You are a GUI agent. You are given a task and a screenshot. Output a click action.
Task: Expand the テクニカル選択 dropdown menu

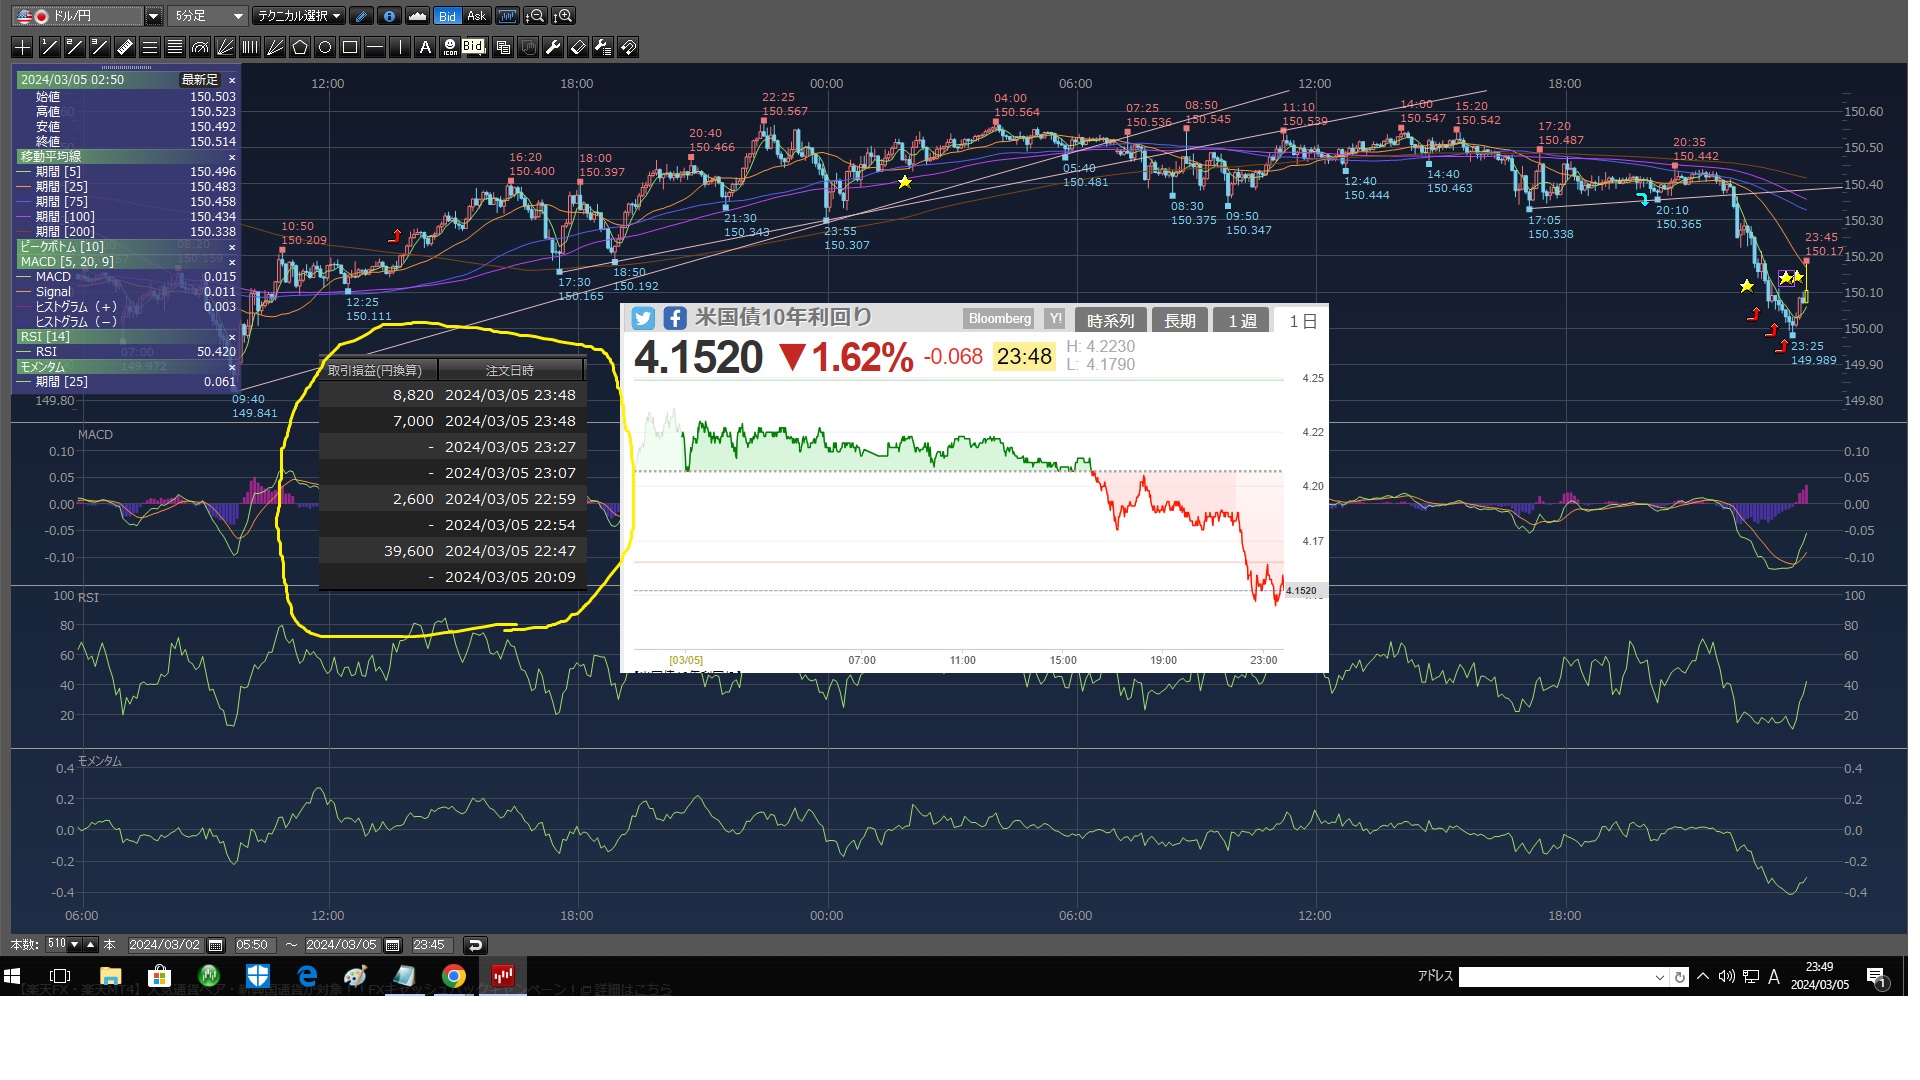pos(298,16)
